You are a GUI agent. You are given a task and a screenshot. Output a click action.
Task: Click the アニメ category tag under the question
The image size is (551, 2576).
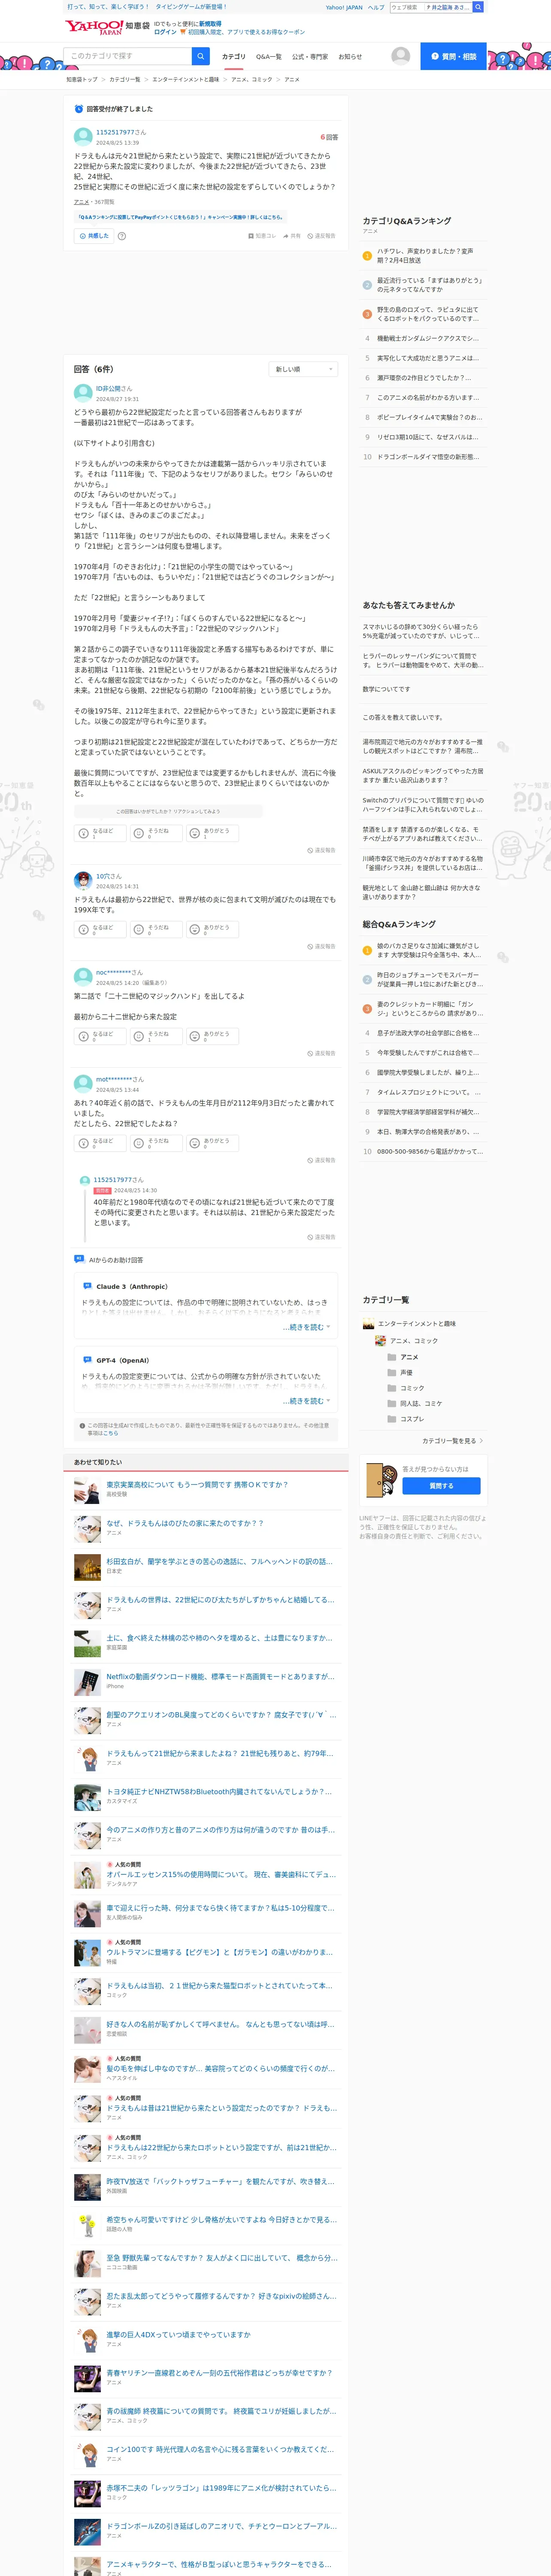(x=81, y=202)
